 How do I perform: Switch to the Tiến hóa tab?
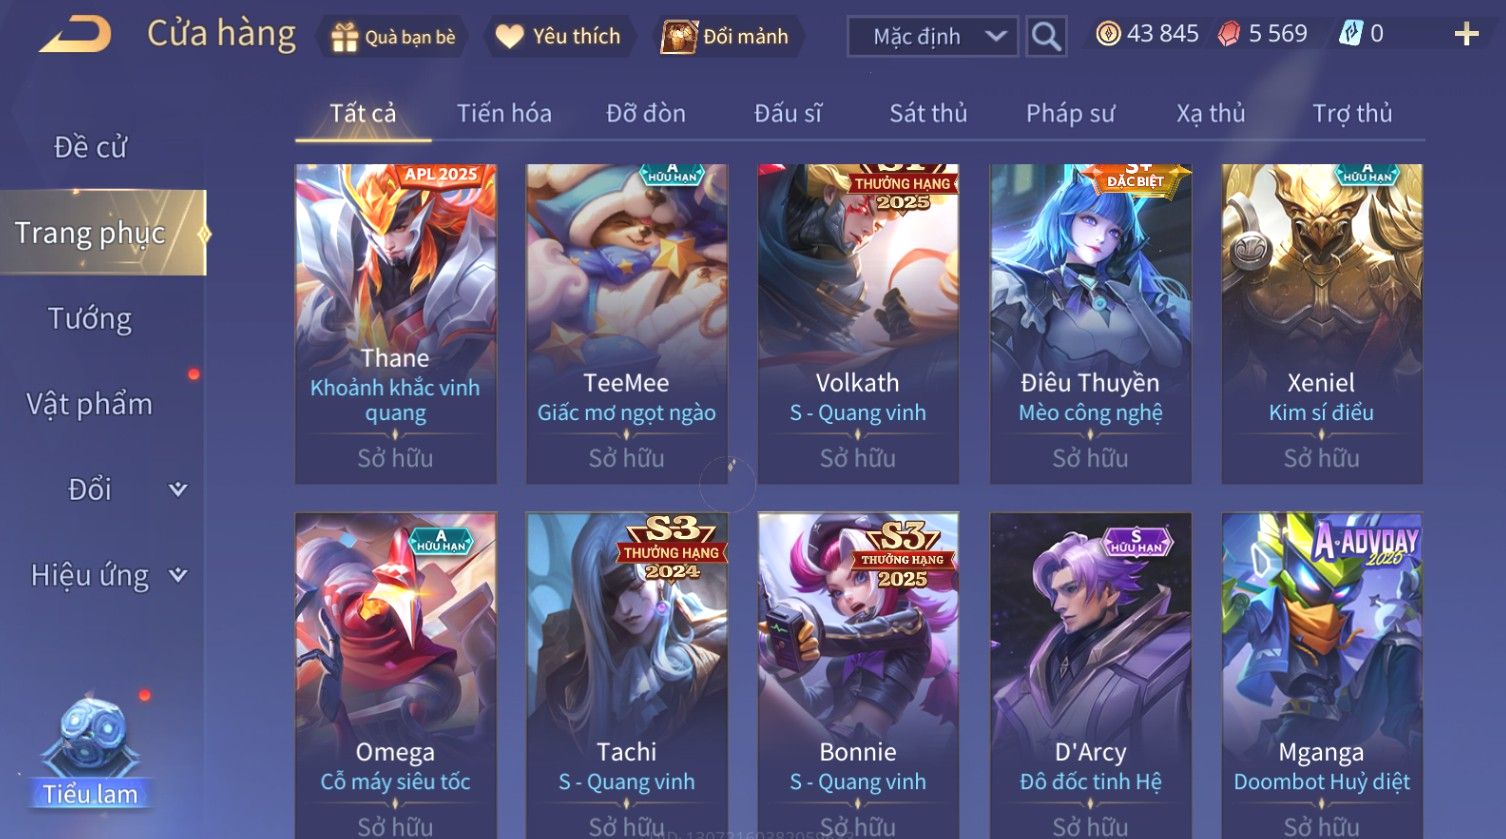pyautogui.click(x=504, y=113)
